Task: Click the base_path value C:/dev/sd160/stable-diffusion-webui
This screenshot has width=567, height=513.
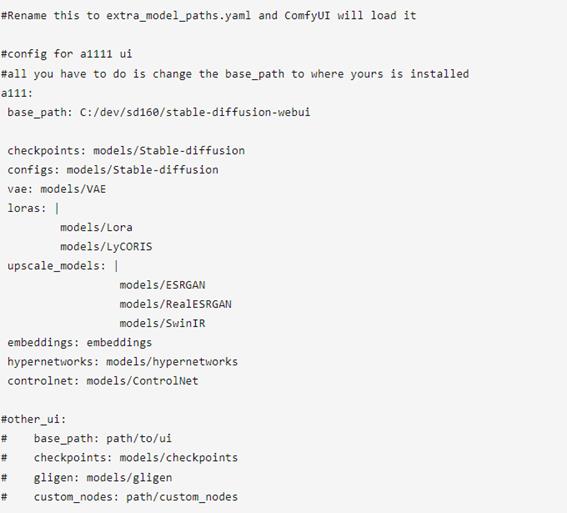Action: coord(195,112)
